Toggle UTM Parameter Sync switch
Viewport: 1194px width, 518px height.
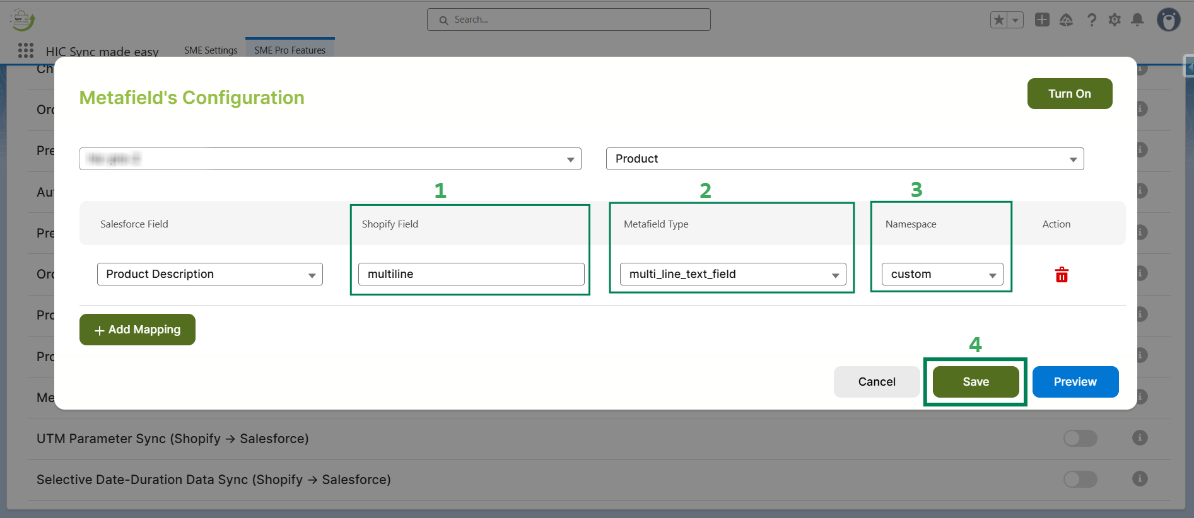1080,438
